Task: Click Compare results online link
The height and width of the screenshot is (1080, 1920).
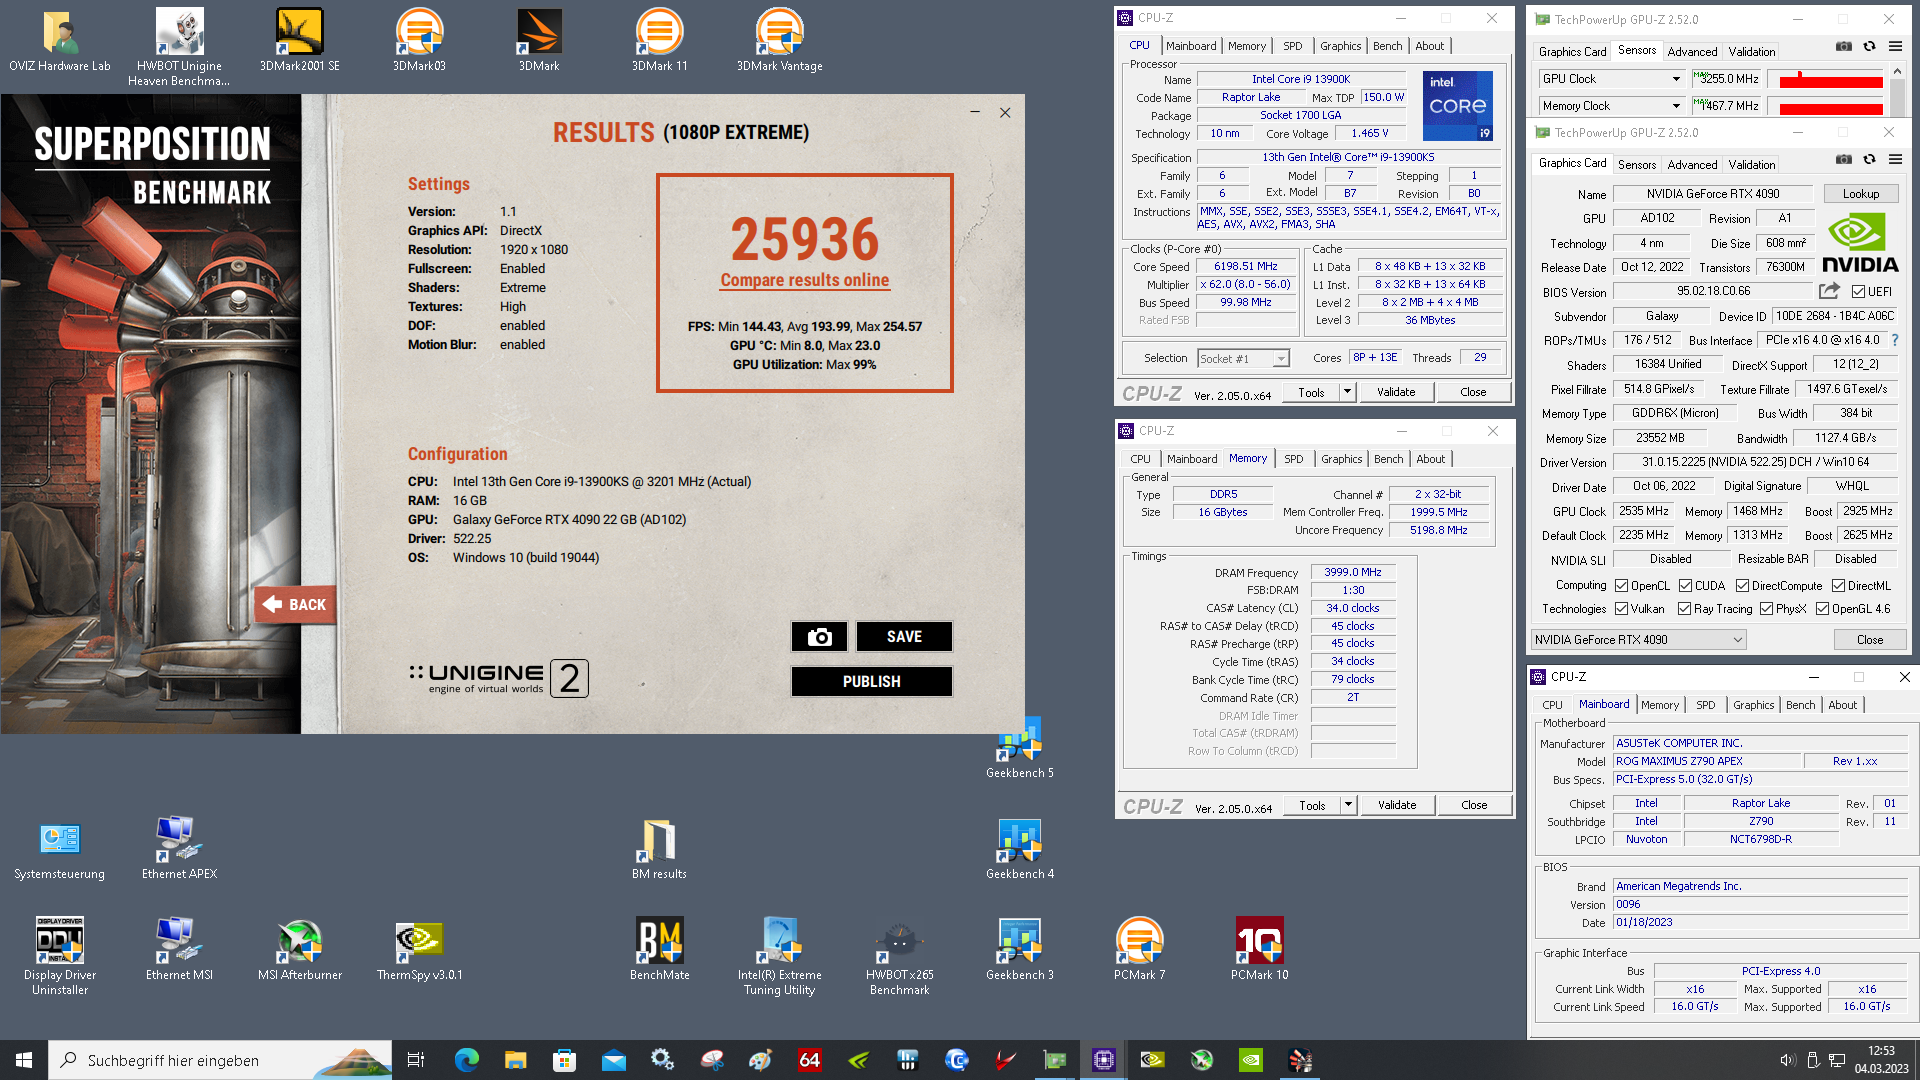Action: (804, 281)
